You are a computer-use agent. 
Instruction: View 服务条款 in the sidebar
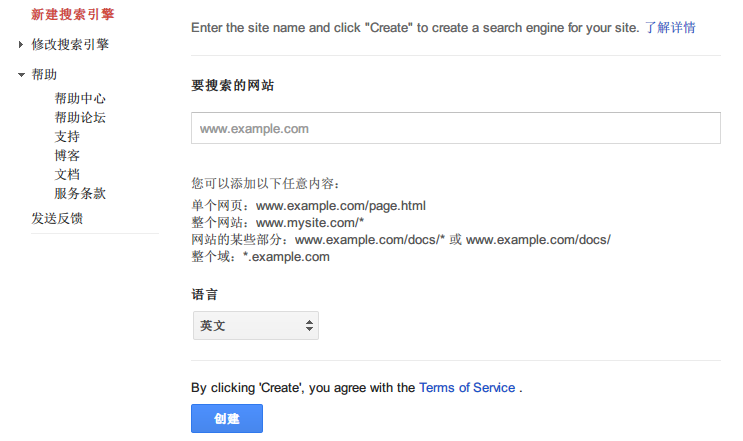(x=80, y=194)
